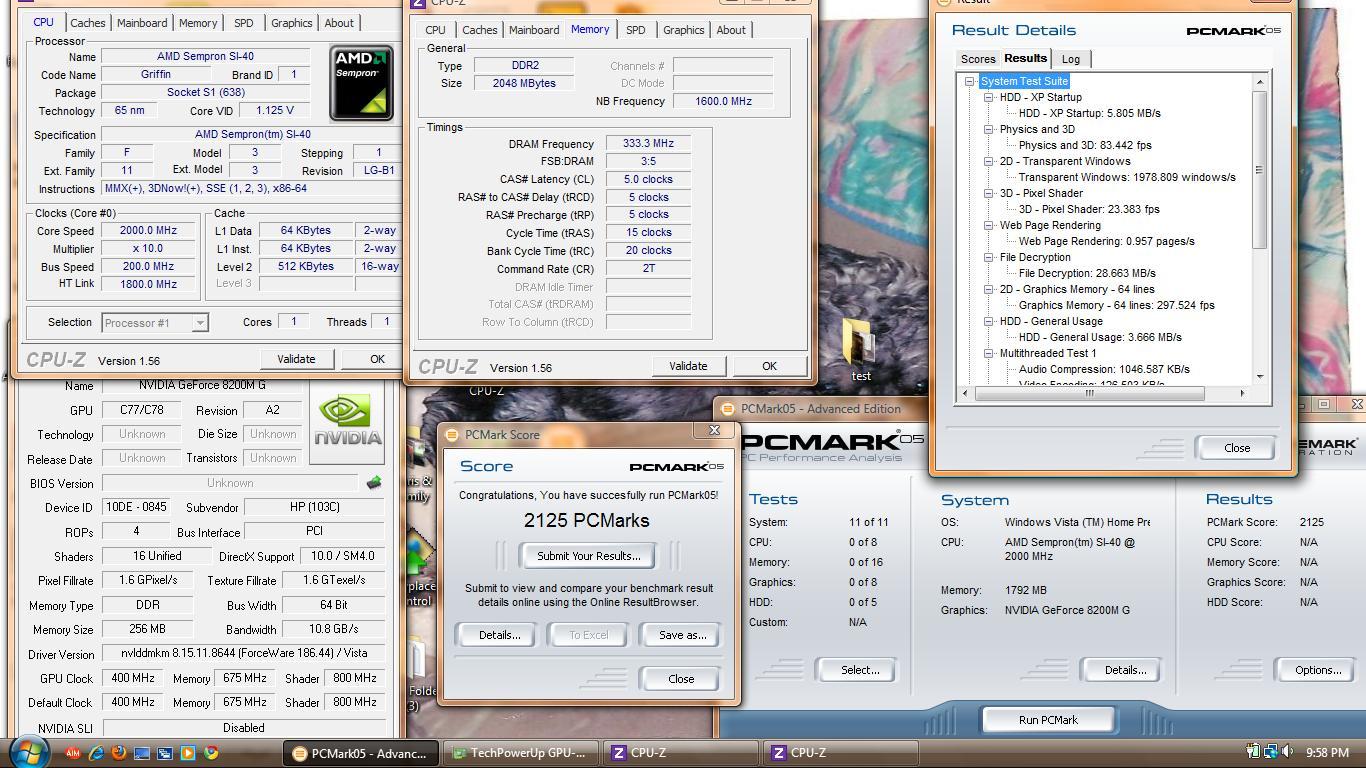Image resolution: width=1366 pixels, height=768 pixels.
Task: Launch Firefox from quick launch
Action: (119, 753)
